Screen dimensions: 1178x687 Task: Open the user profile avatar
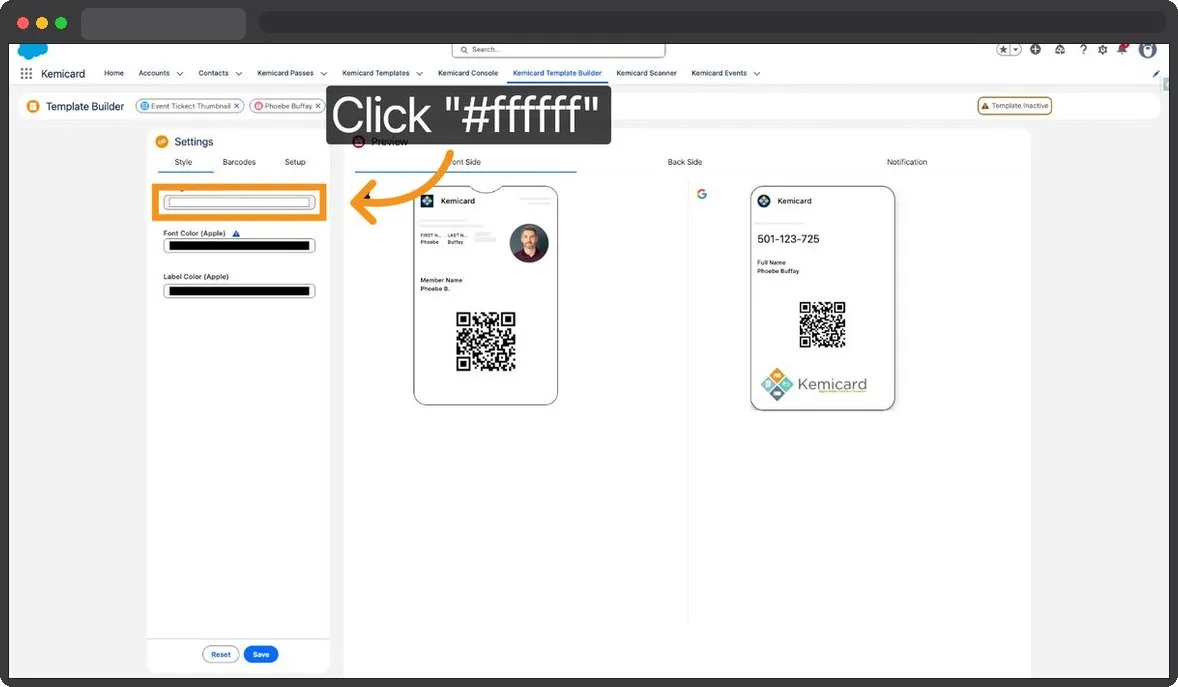1147,50
